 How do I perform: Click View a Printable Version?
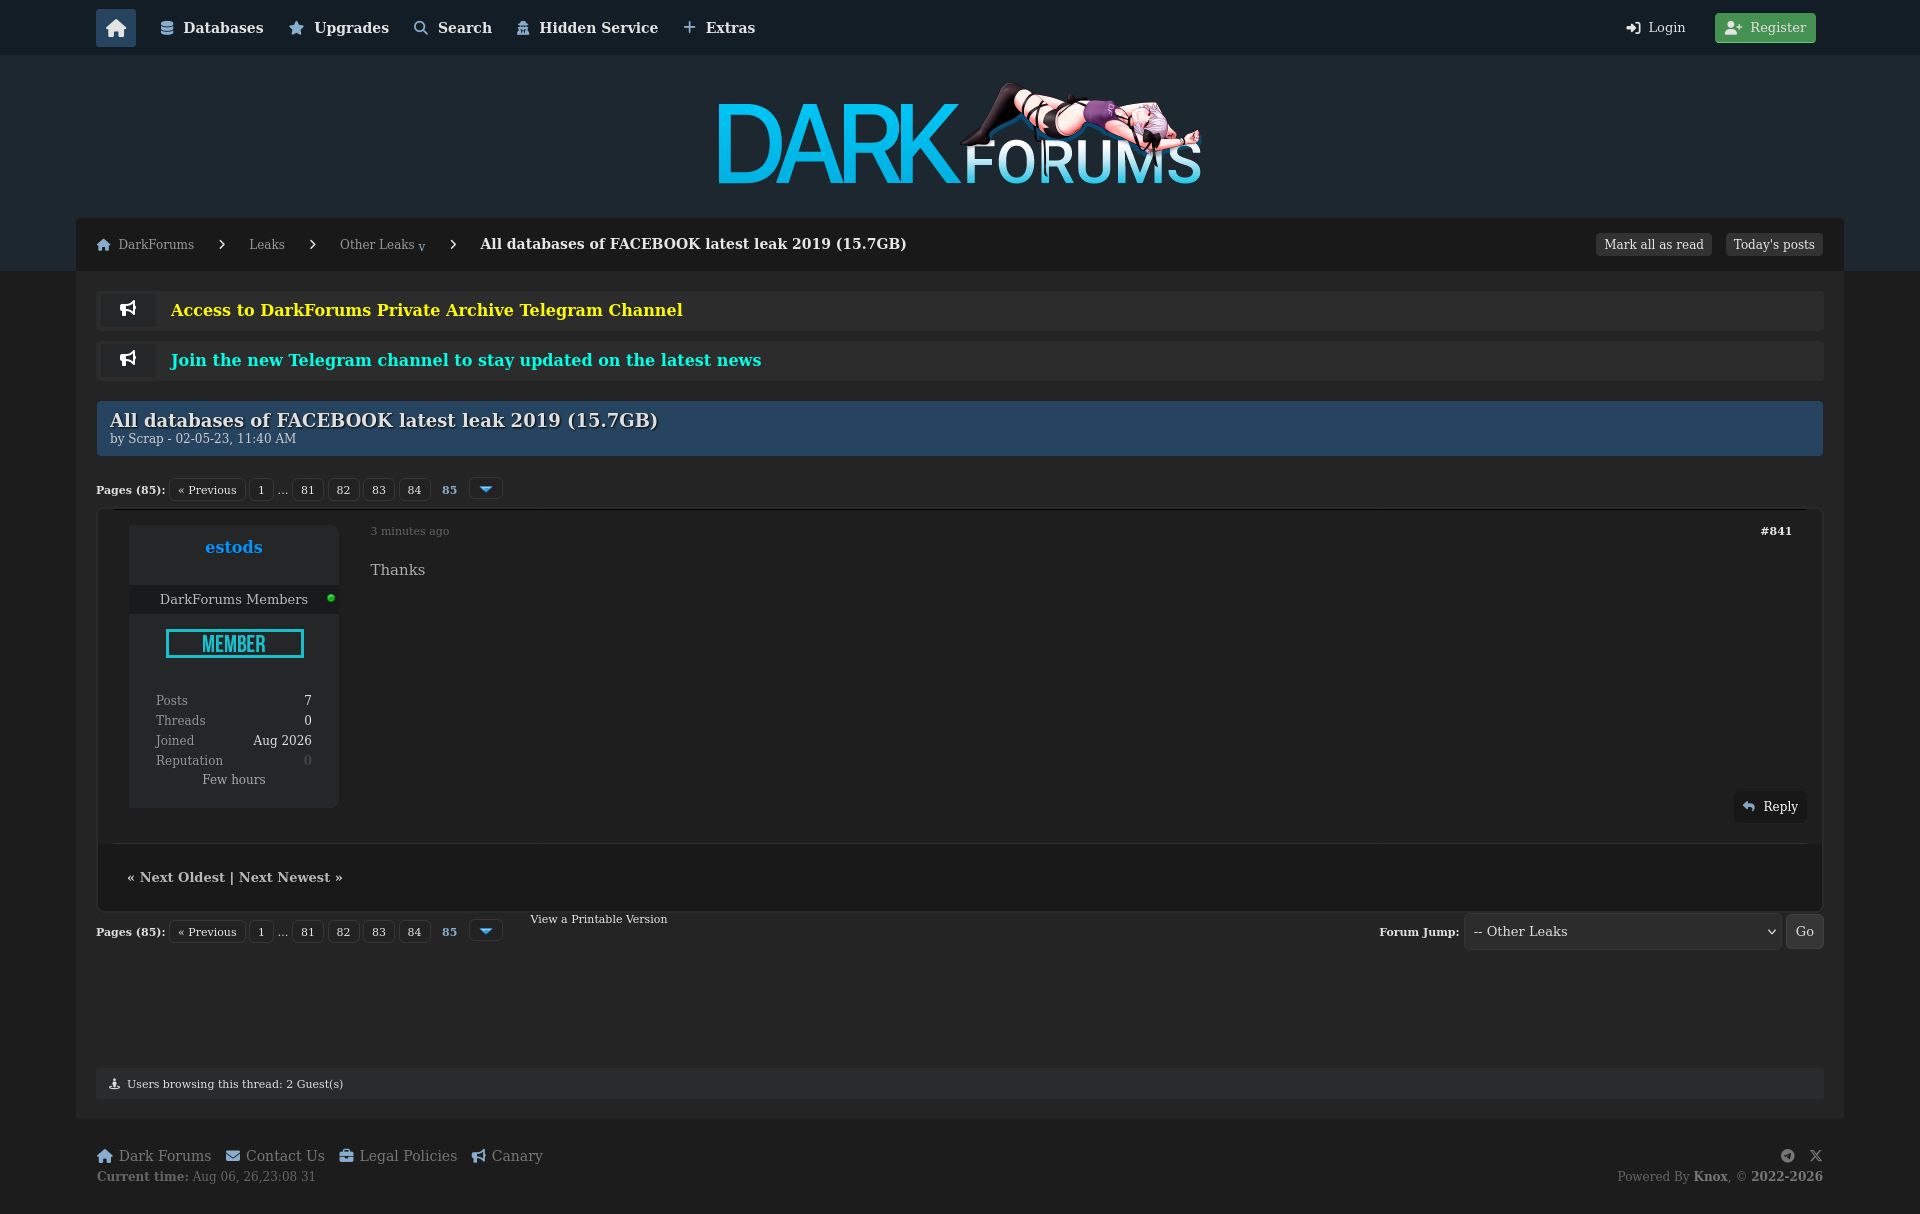click(x=598, y=919)
